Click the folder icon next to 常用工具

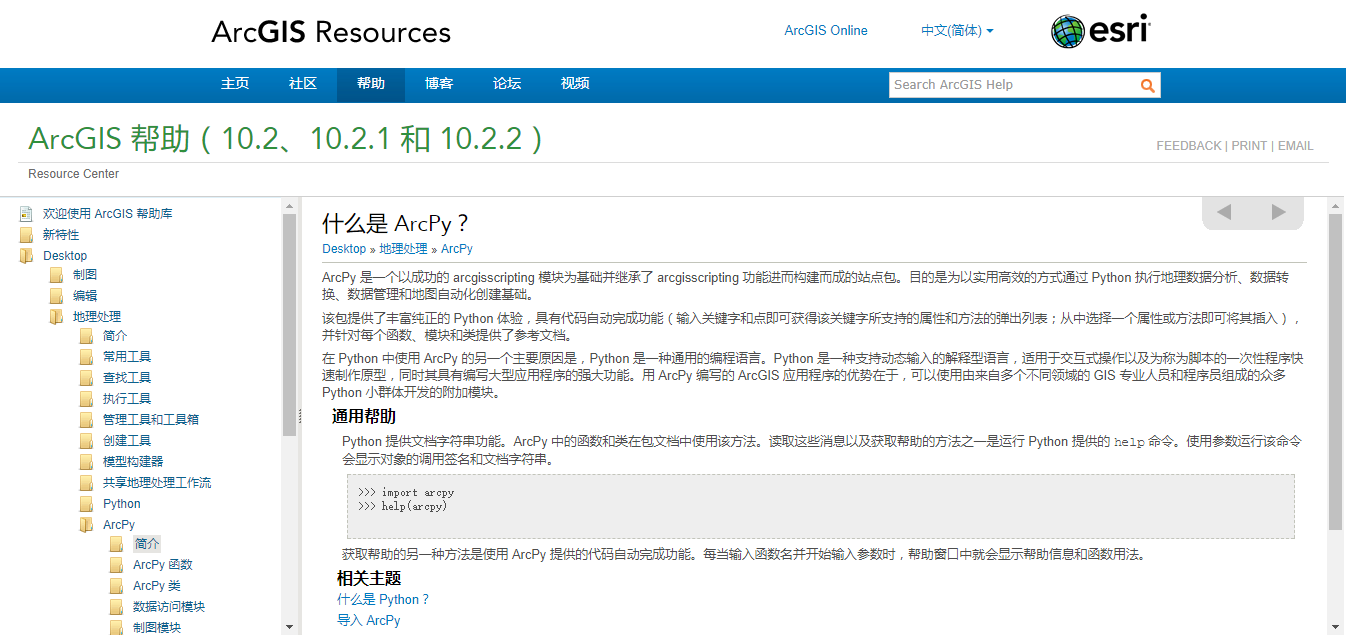point(86,357)
